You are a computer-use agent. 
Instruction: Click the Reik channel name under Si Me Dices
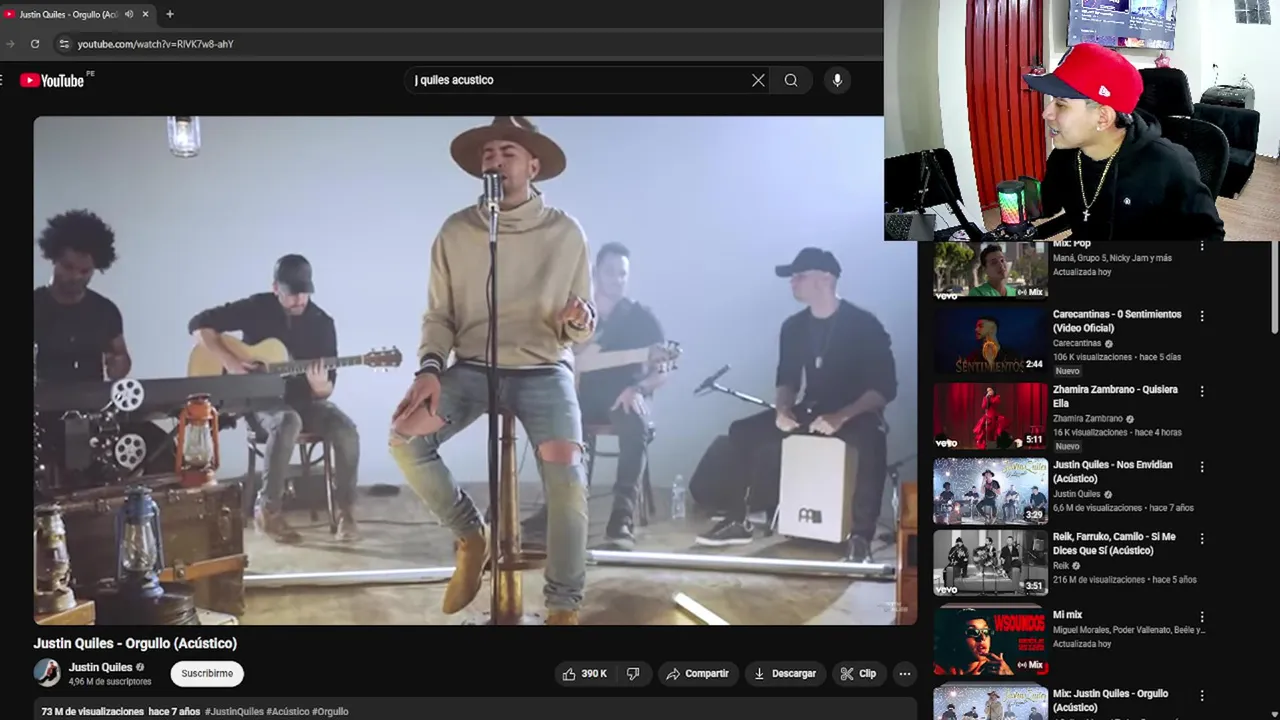tap(1061, 566)
